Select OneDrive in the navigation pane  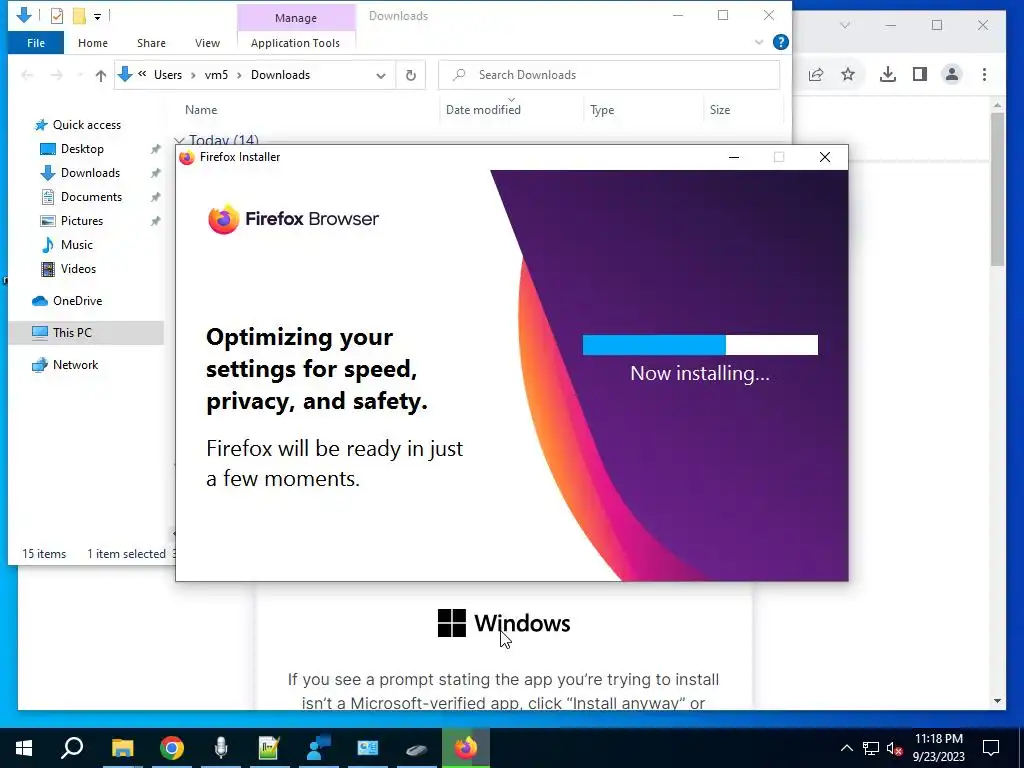[x=77, y=301]
